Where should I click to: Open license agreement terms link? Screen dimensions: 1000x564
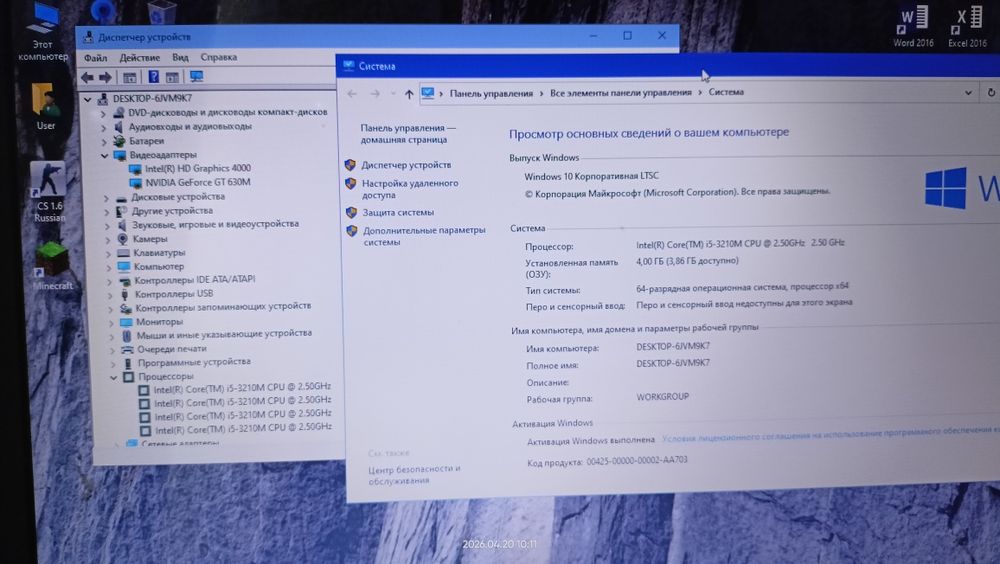click(830, 434)
